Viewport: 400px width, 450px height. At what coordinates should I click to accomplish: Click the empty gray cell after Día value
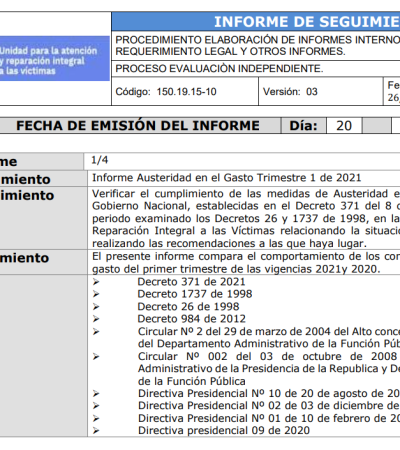pos(376,126)
